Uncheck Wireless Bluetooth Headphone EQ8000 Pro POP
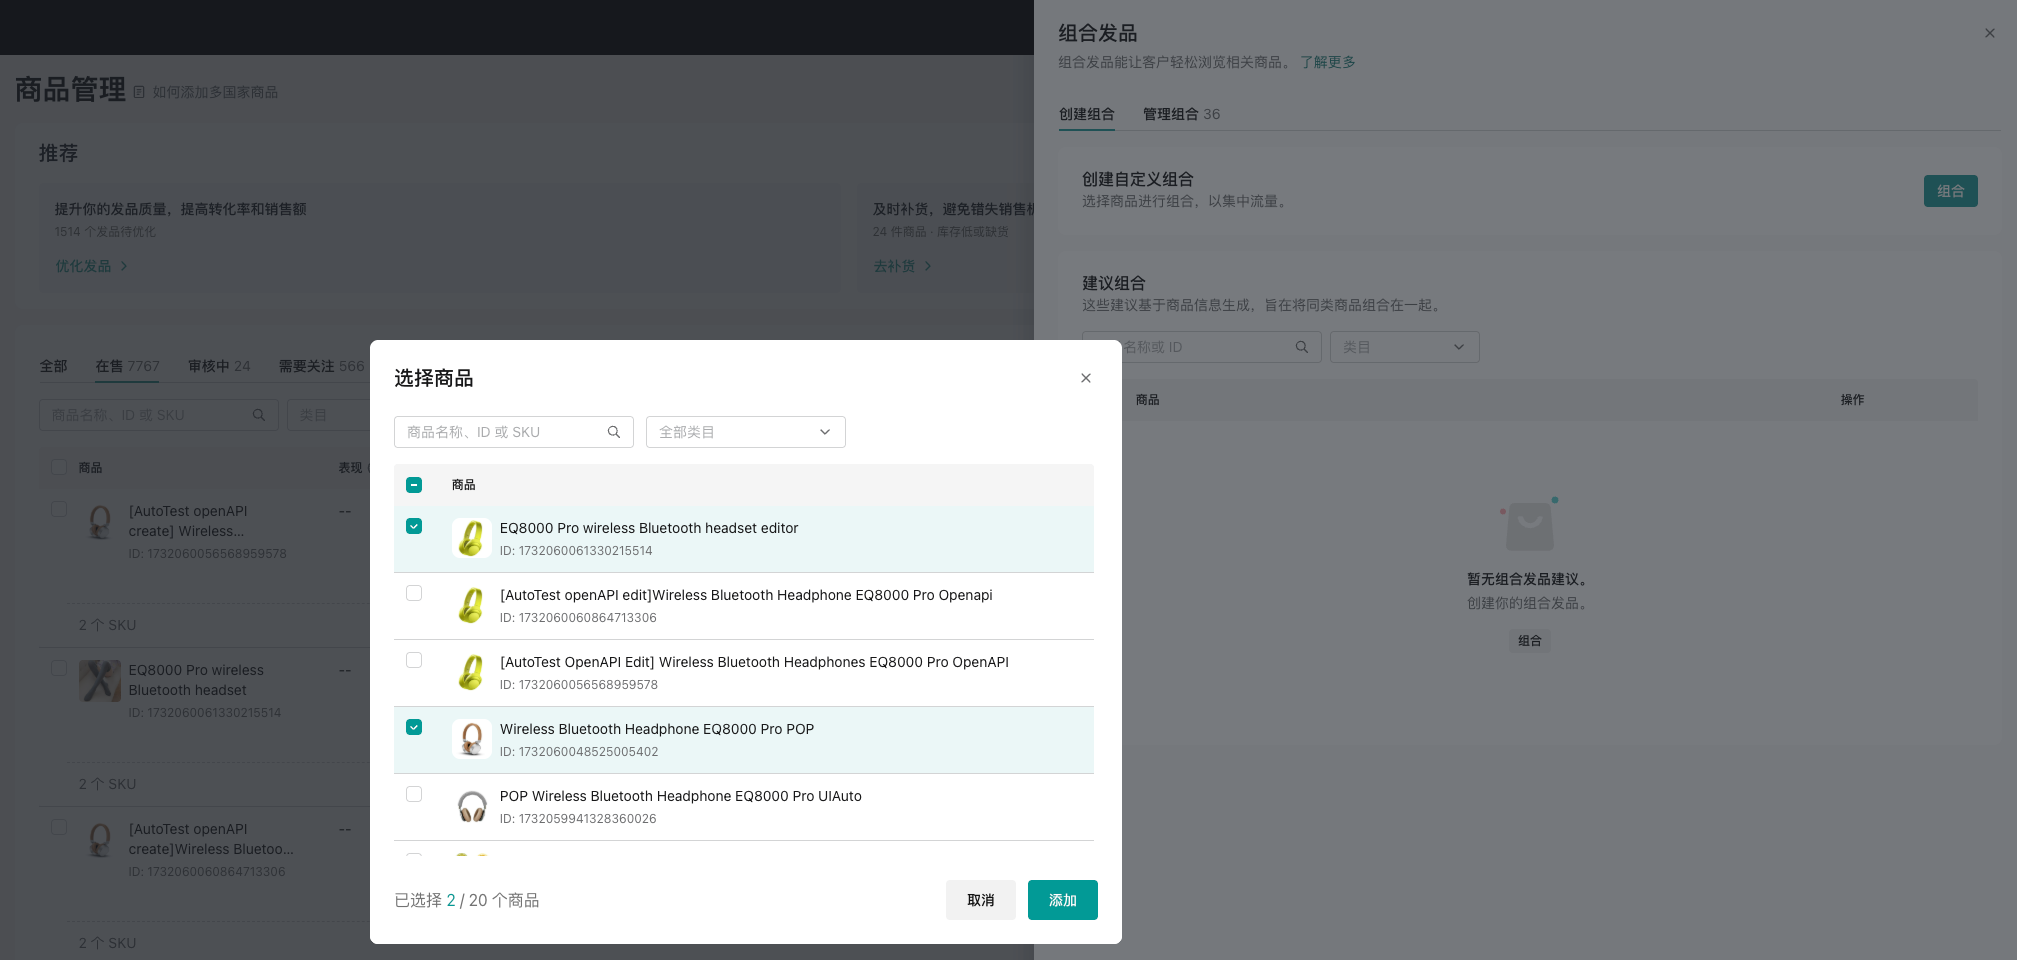2017x960 pixels. coord(414,727)
